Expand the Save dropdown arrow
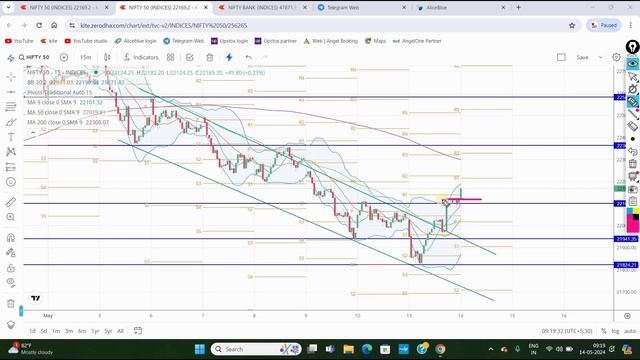 [600, 57]
